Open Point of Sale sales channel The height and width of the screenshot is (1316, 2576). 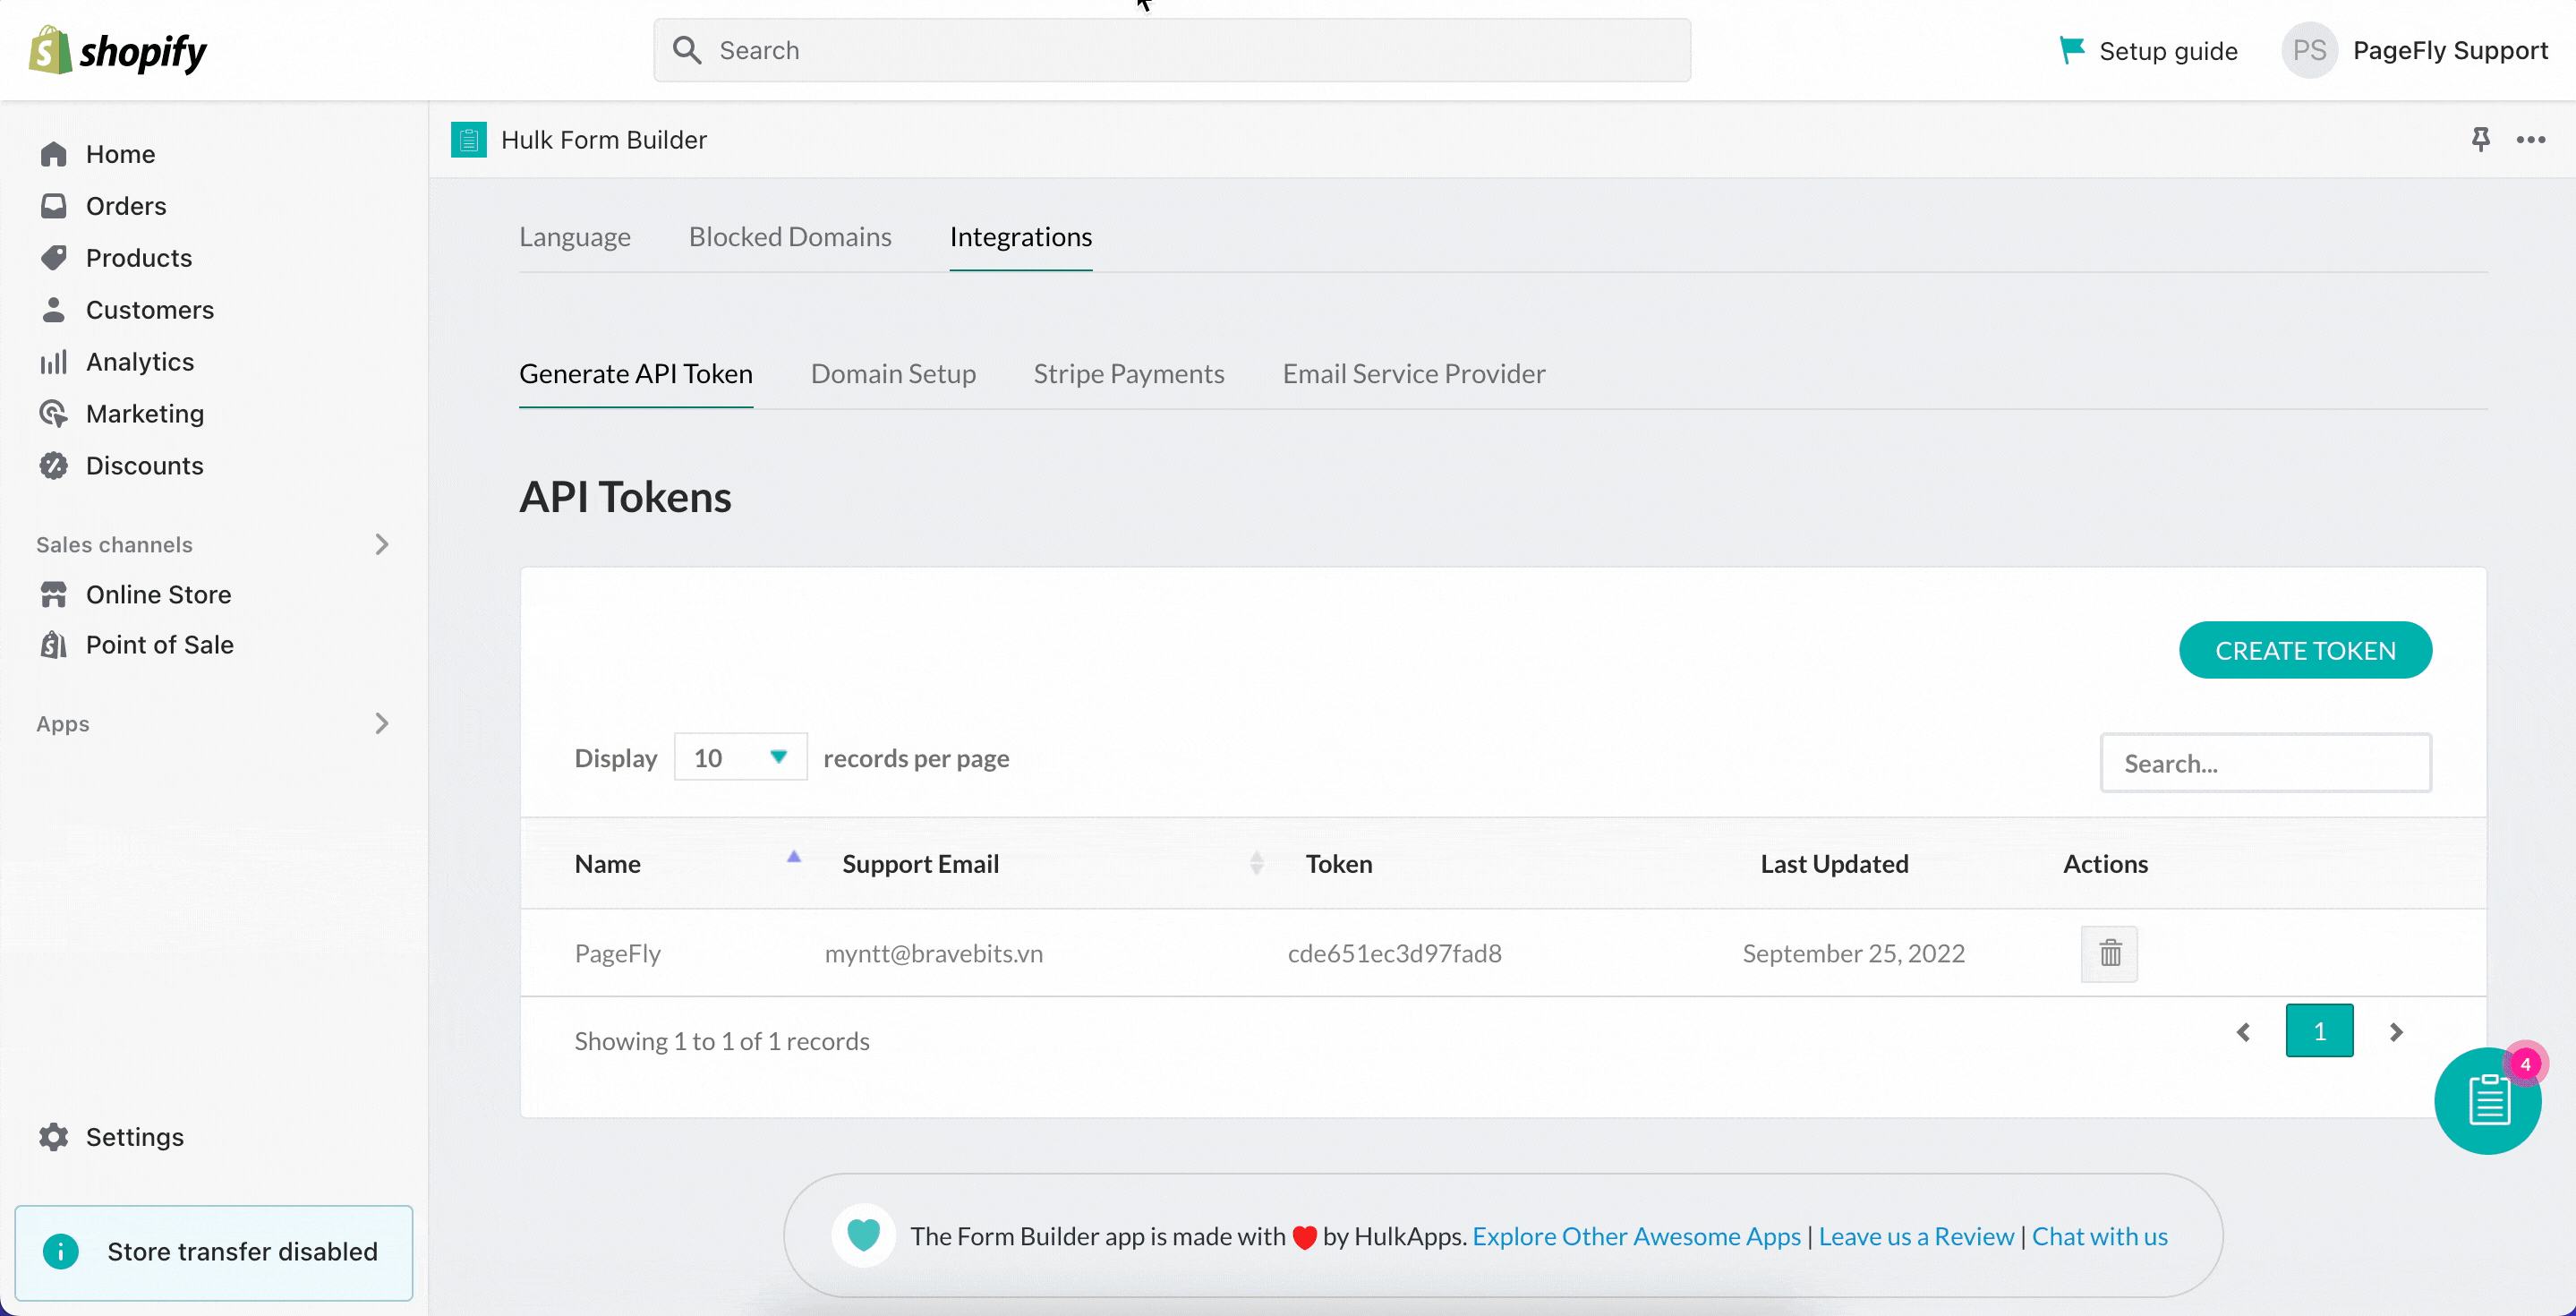(160, 645)
